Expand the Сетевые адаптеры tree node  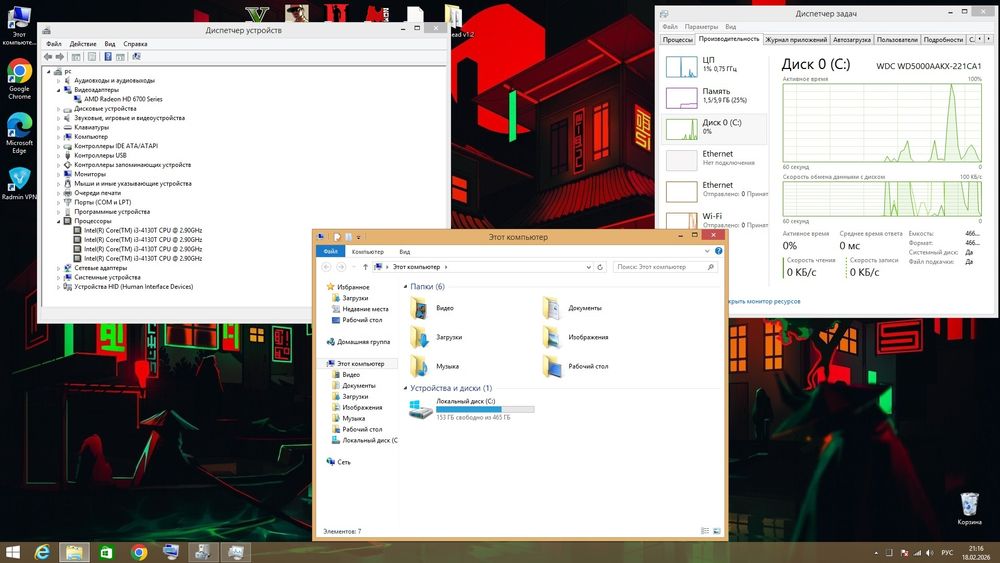[x=59, y=268]
